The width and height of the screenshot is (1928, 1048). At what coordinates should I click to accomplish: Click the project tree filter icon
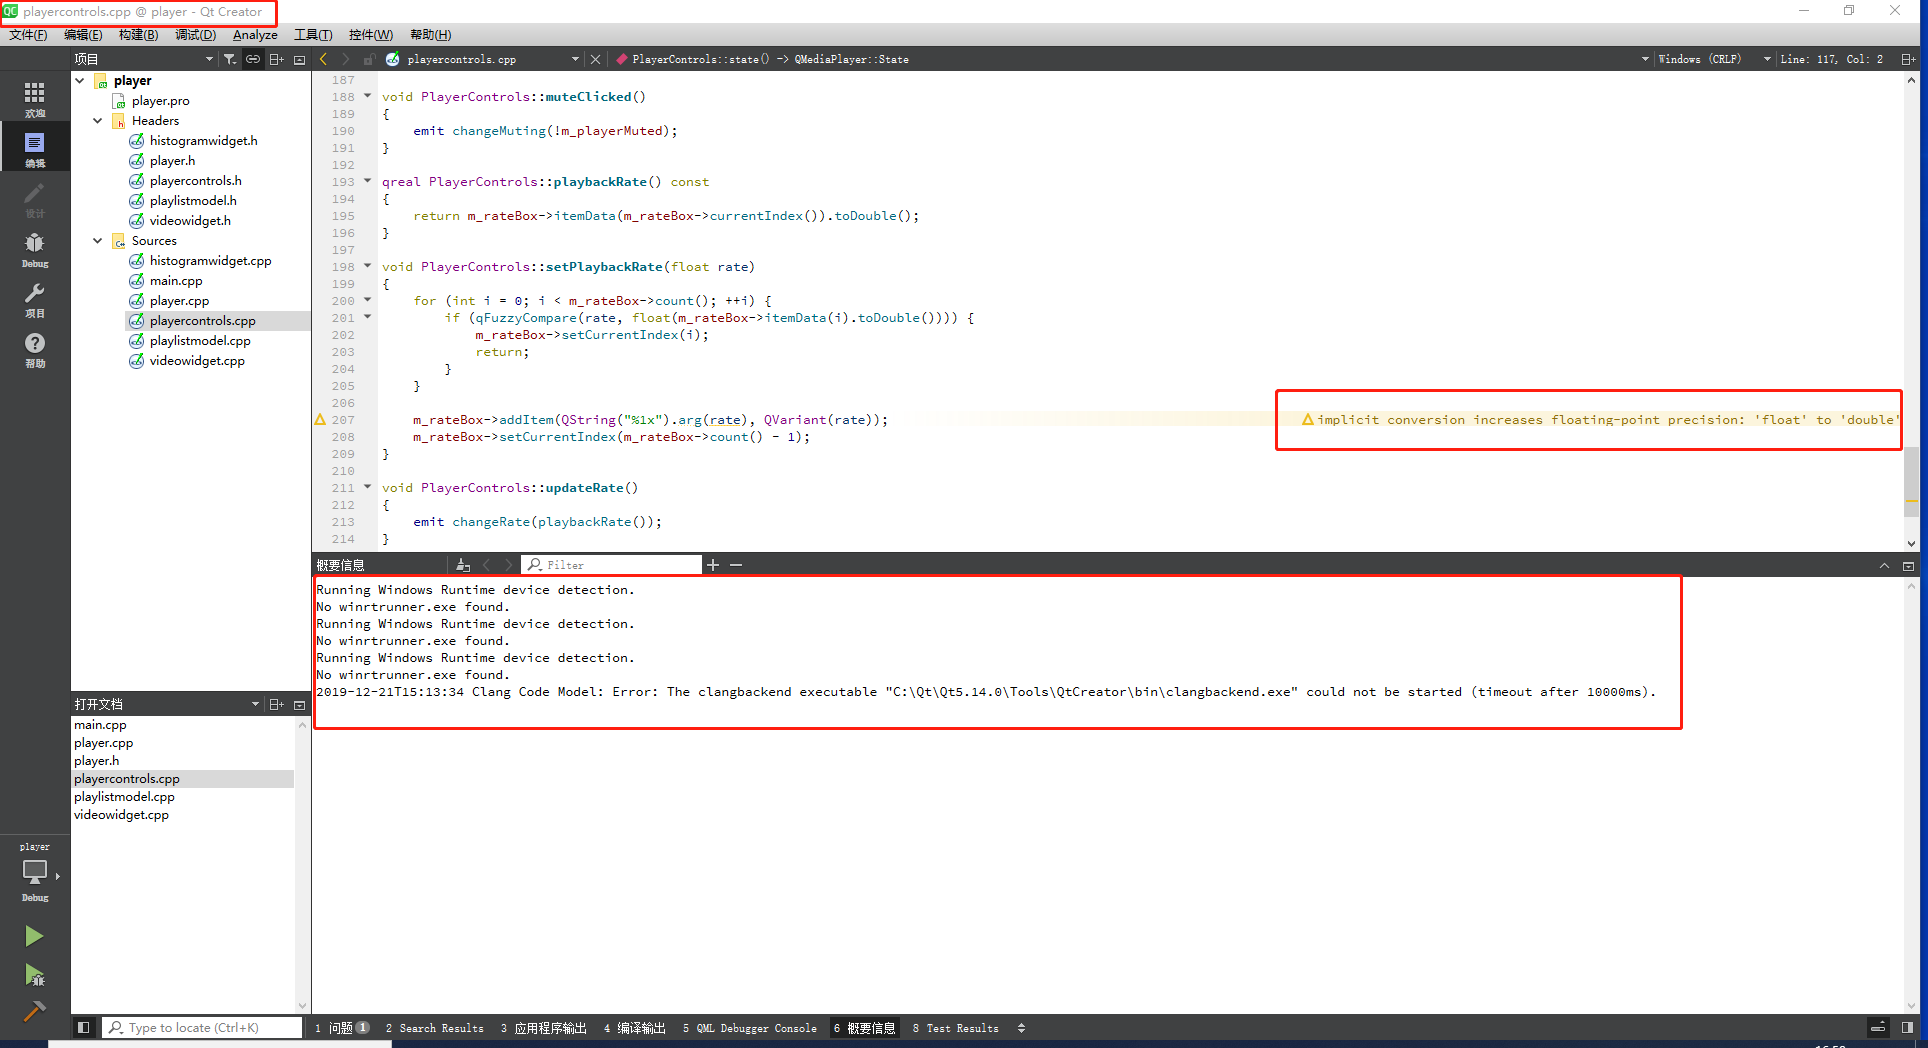tap(230, 59)
